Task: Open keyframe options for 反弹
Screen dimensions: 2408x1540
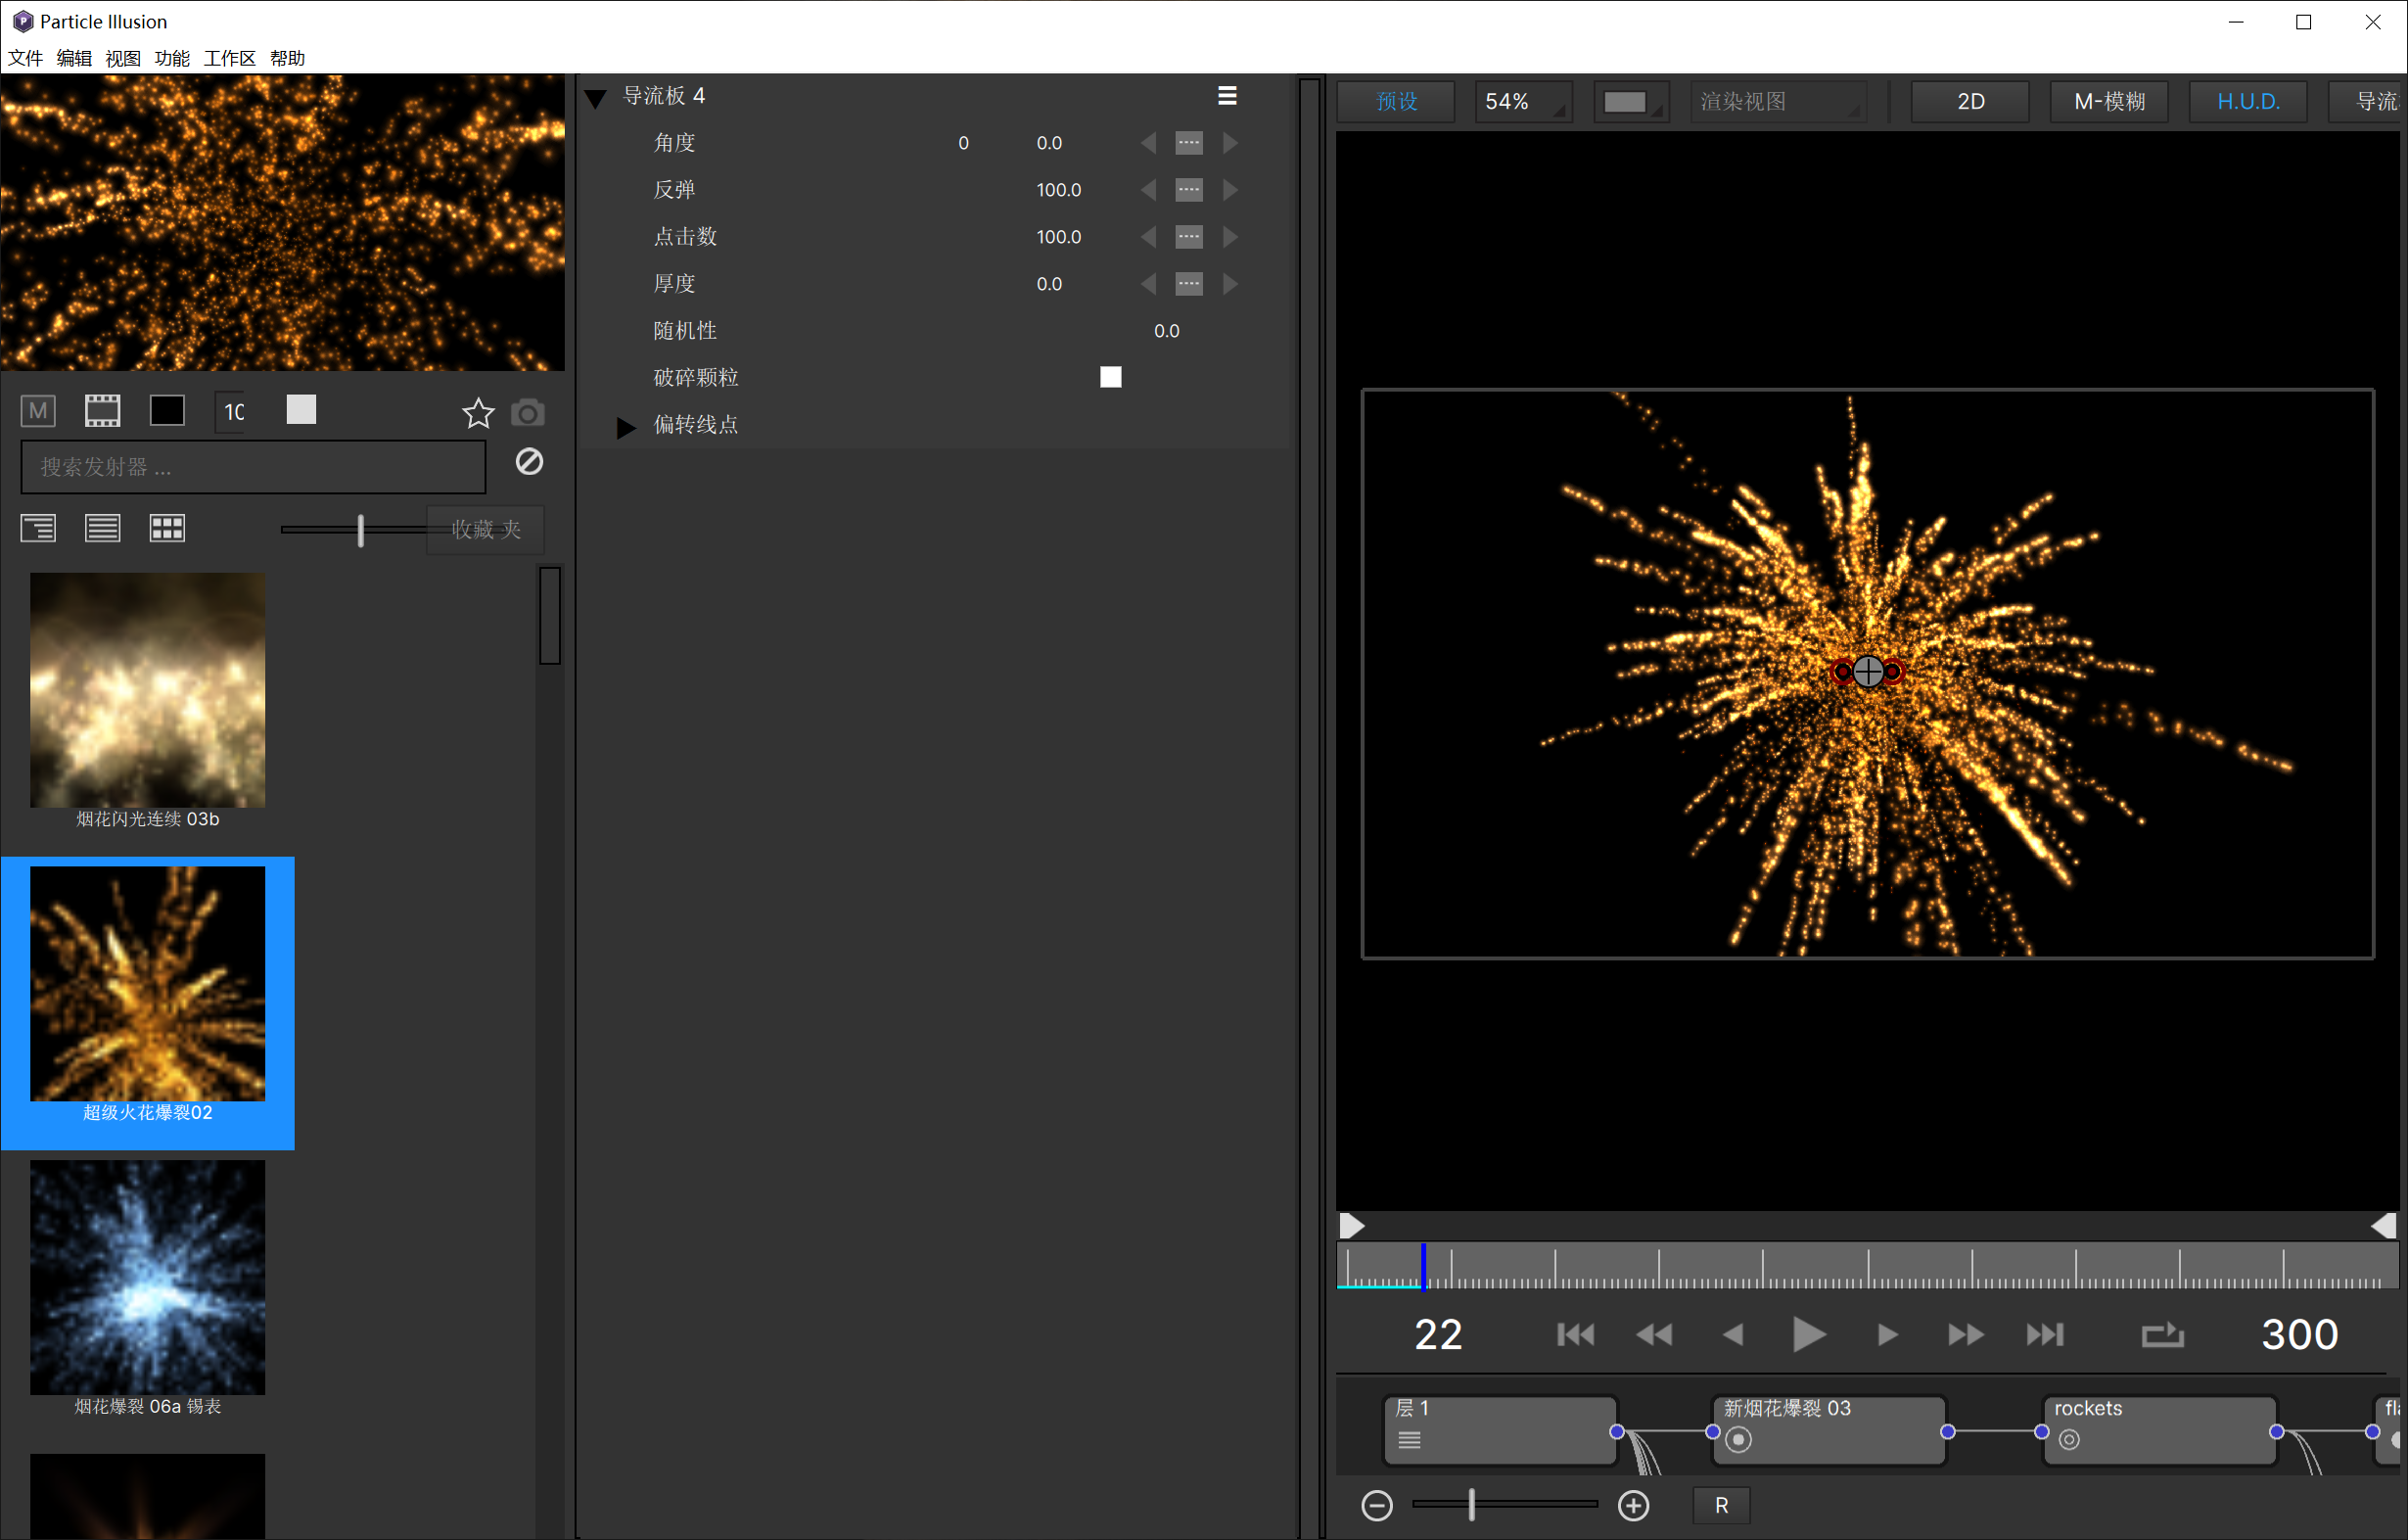Action: click(1189, 190)
